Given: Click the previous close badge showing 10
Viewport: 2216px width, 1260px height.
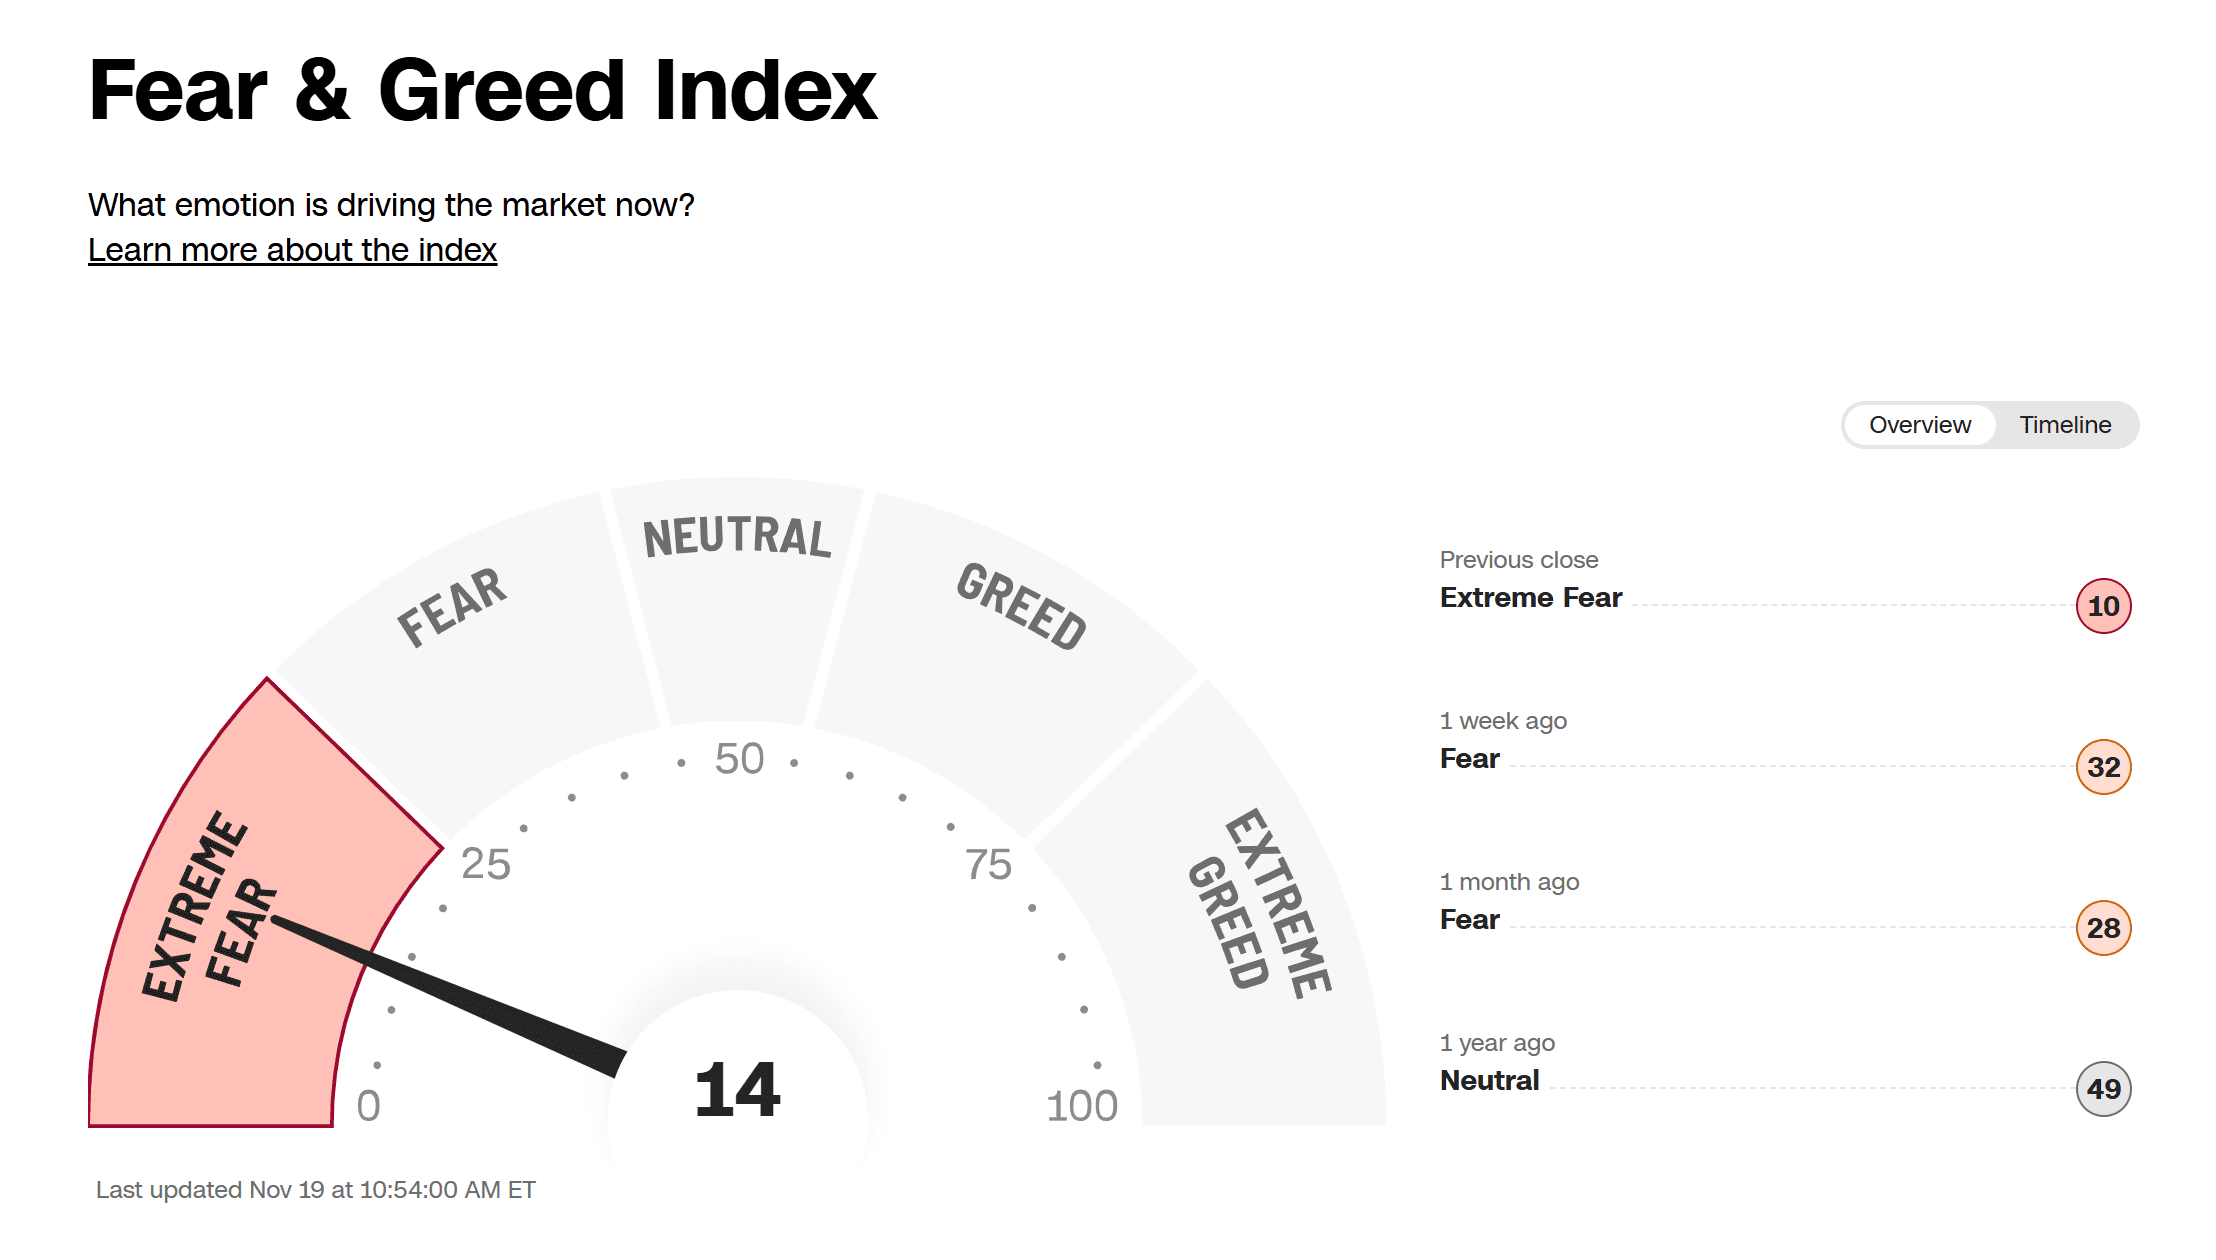Looking at the screenshot, I should click(x=2103, y=606).
